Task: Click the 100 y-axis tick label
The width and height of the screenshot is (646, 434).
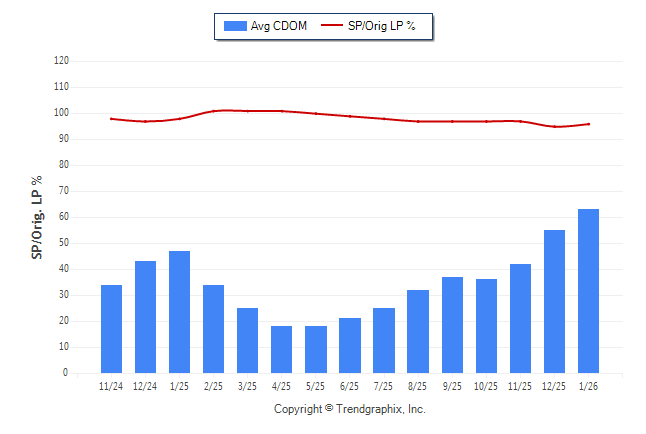Action: (x=61, y=113)
